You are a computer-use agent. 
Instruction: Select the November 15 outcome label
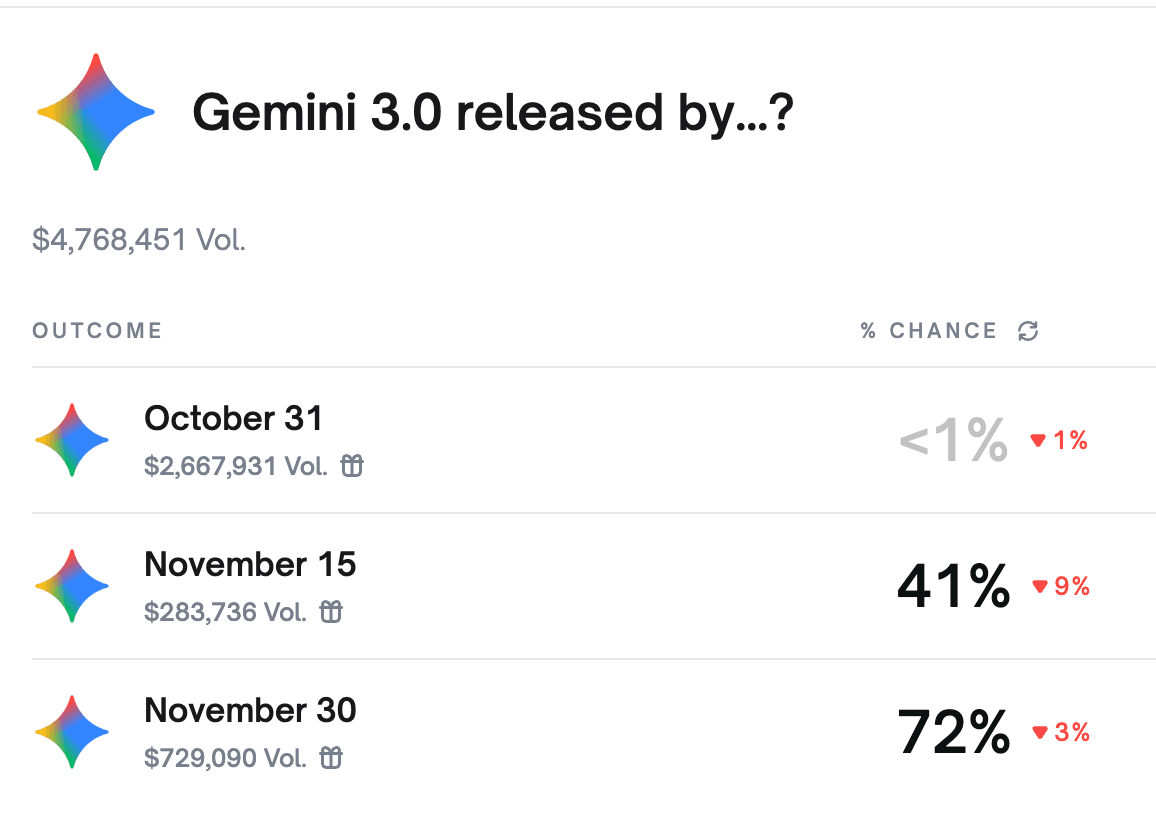[x=250, y=564]
